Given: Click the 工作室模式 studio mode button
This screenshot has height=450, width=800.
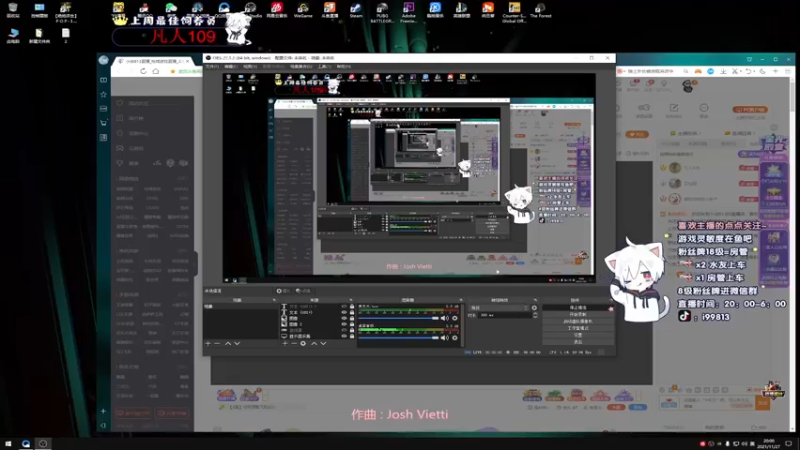Looking at the screenshot, I should click(x=578, y=328).
